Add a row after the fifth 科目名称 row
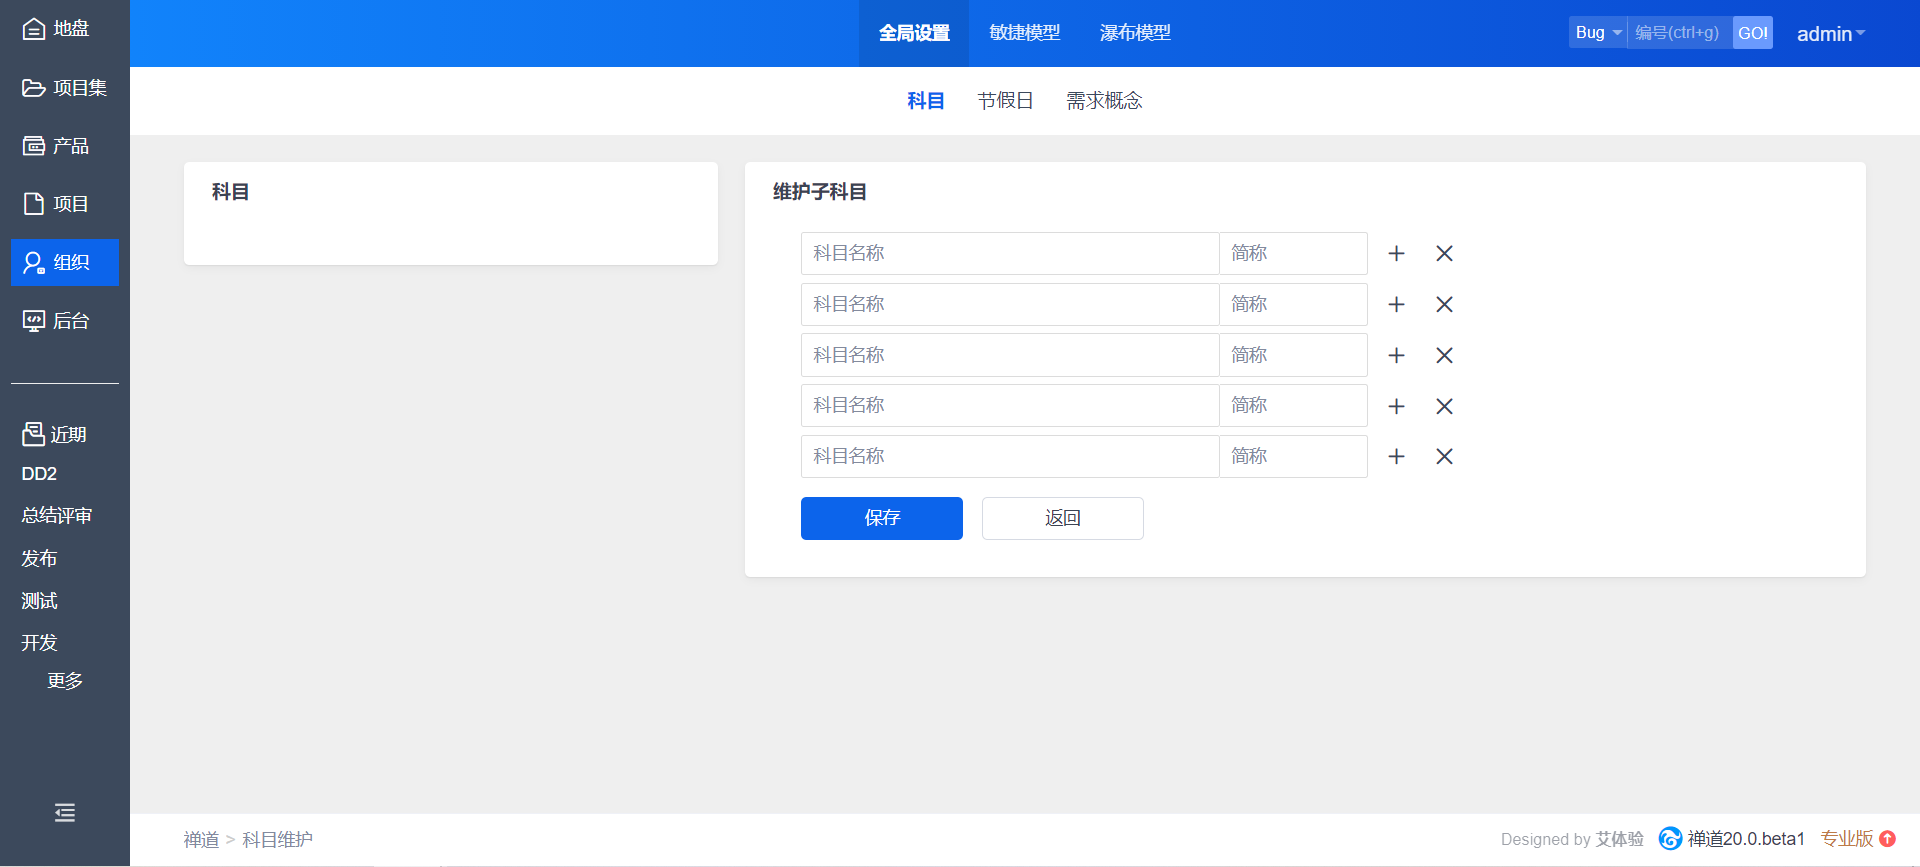The width and height of the screenshot is (1920, 867). point(1397,456)
